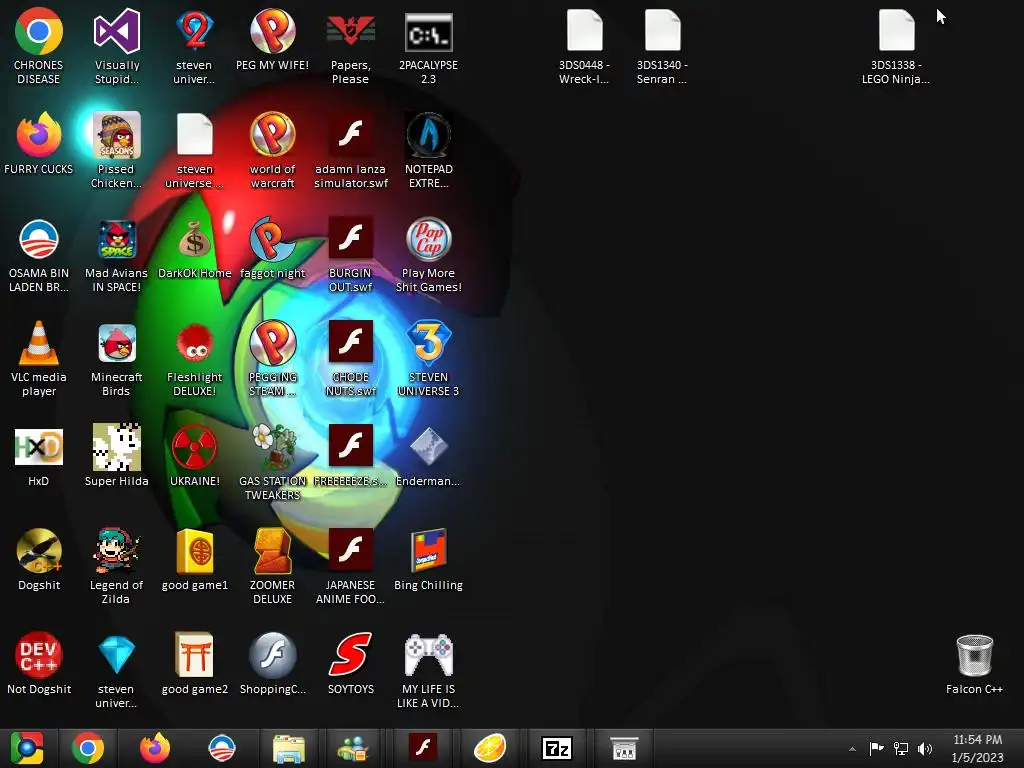Show hidden system tray icons
This screenshot has height=768, width=1024.
(852, 749)
